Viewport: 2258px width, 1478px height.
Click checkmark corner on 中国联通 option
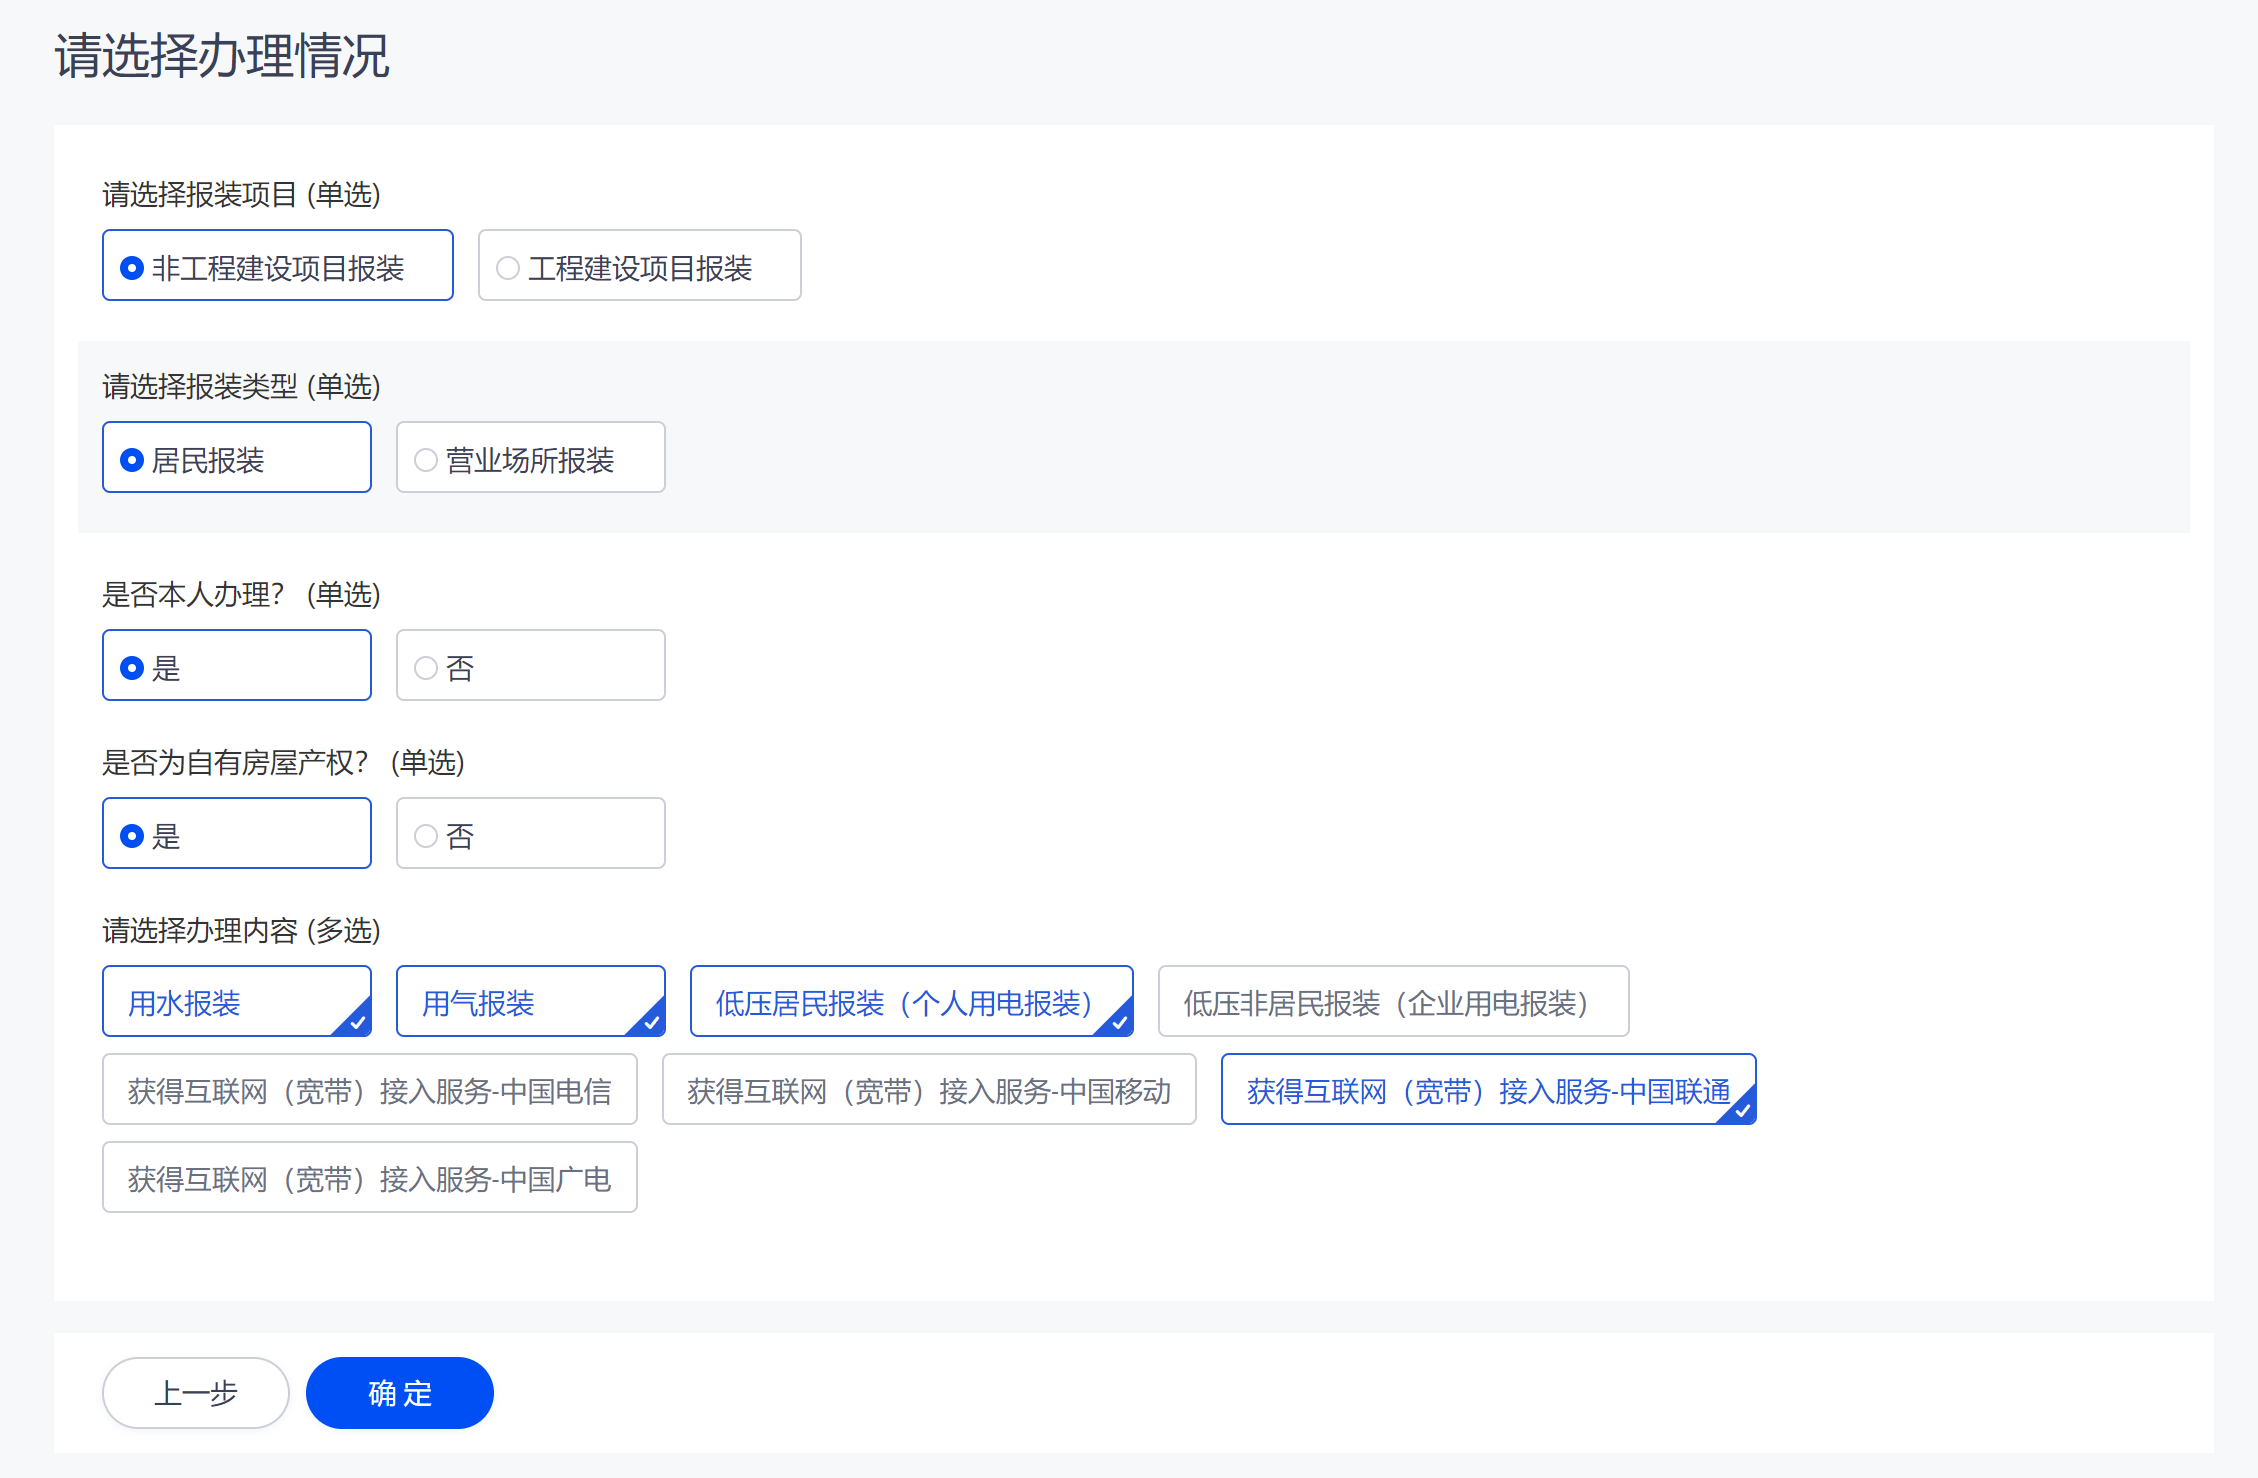pyautogui.click(x=1742, y=1110)
